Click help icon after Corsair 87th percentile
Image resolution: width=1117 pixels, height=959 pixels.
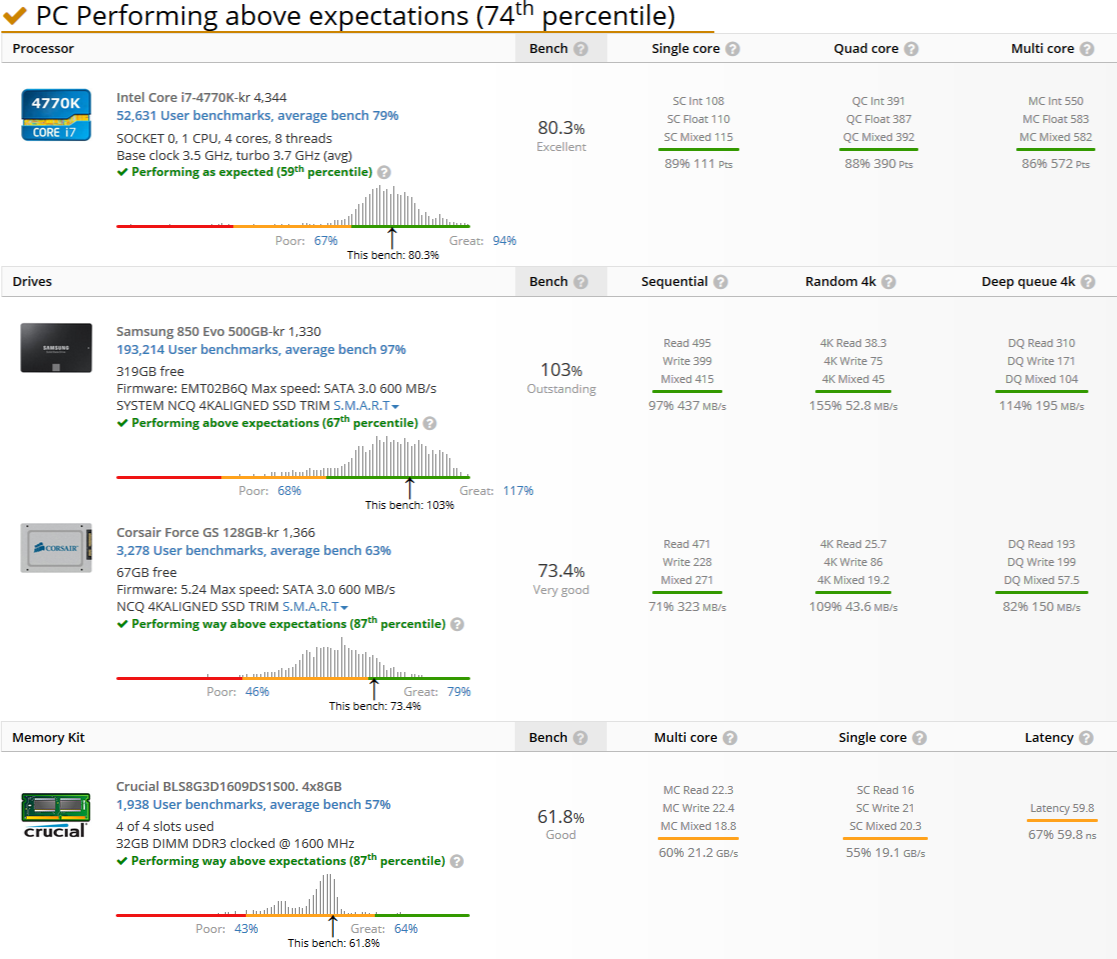click(x=457, y=624)
